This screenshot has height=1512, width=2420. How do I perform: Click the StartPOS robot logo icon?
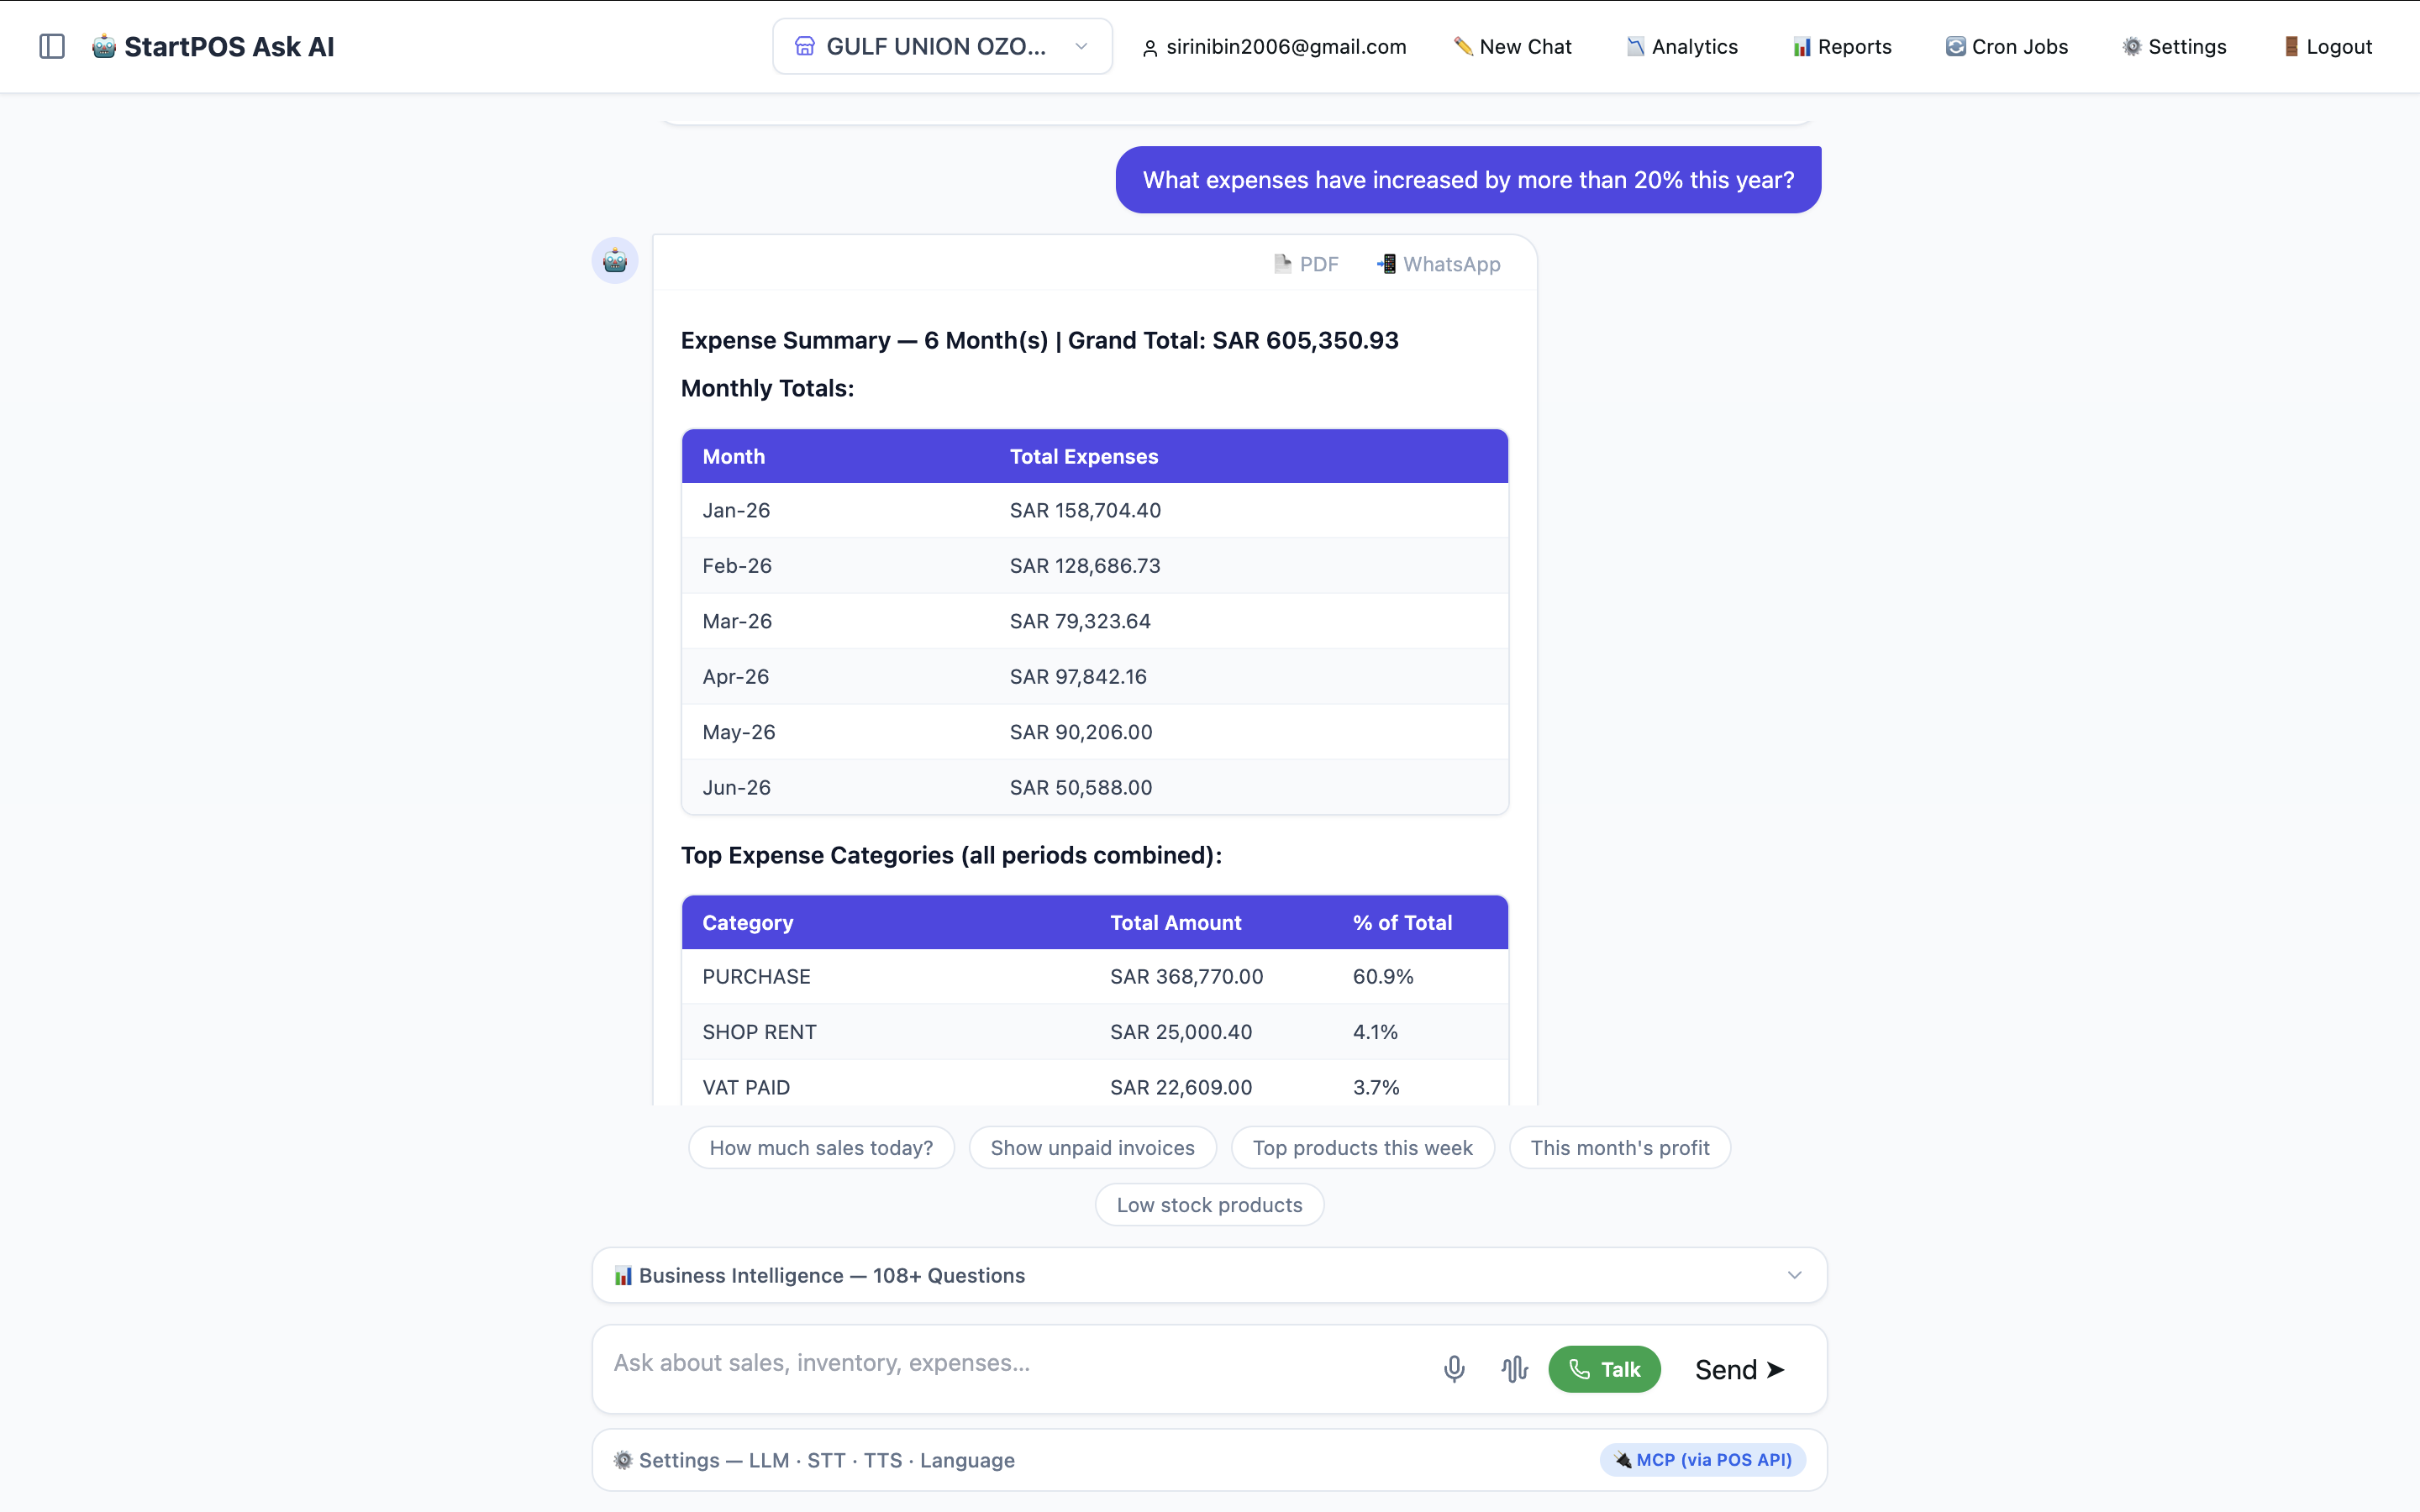click(x=104, y=46)
